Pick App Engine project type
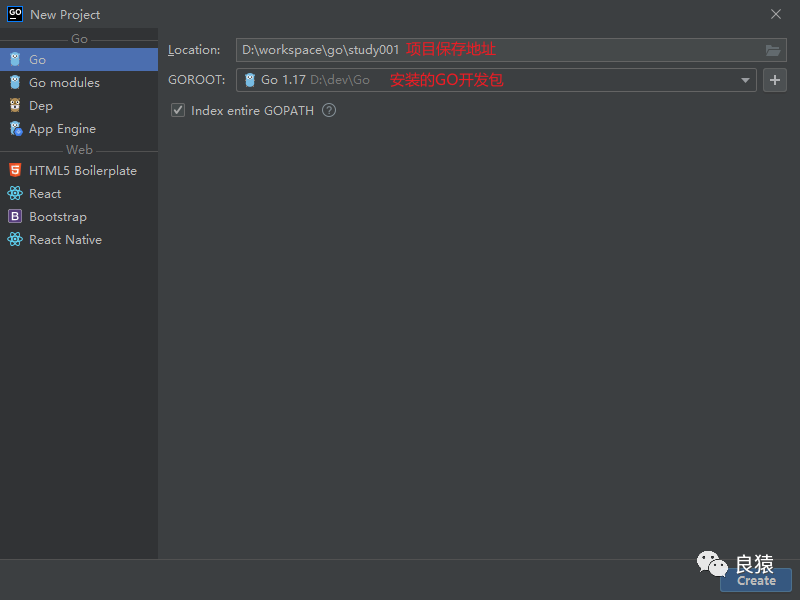 tap(79, 129)
